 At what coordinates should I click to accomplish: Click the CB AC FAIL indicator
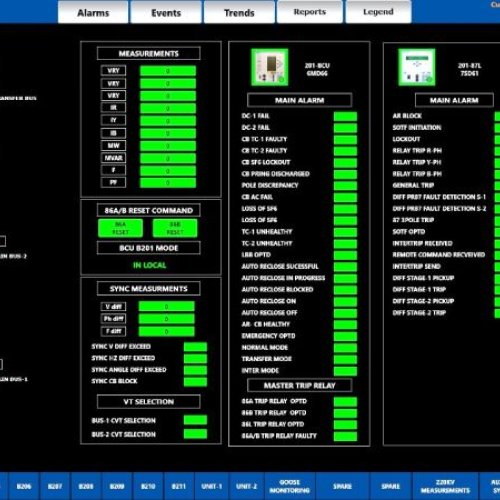[x=345, y=197]
